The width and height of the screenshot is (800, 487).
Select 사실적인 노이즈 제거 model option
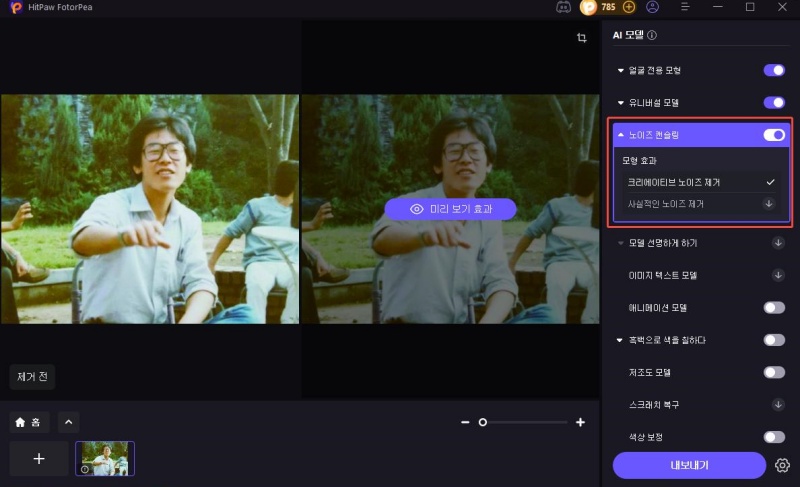(x=702, y=203)
